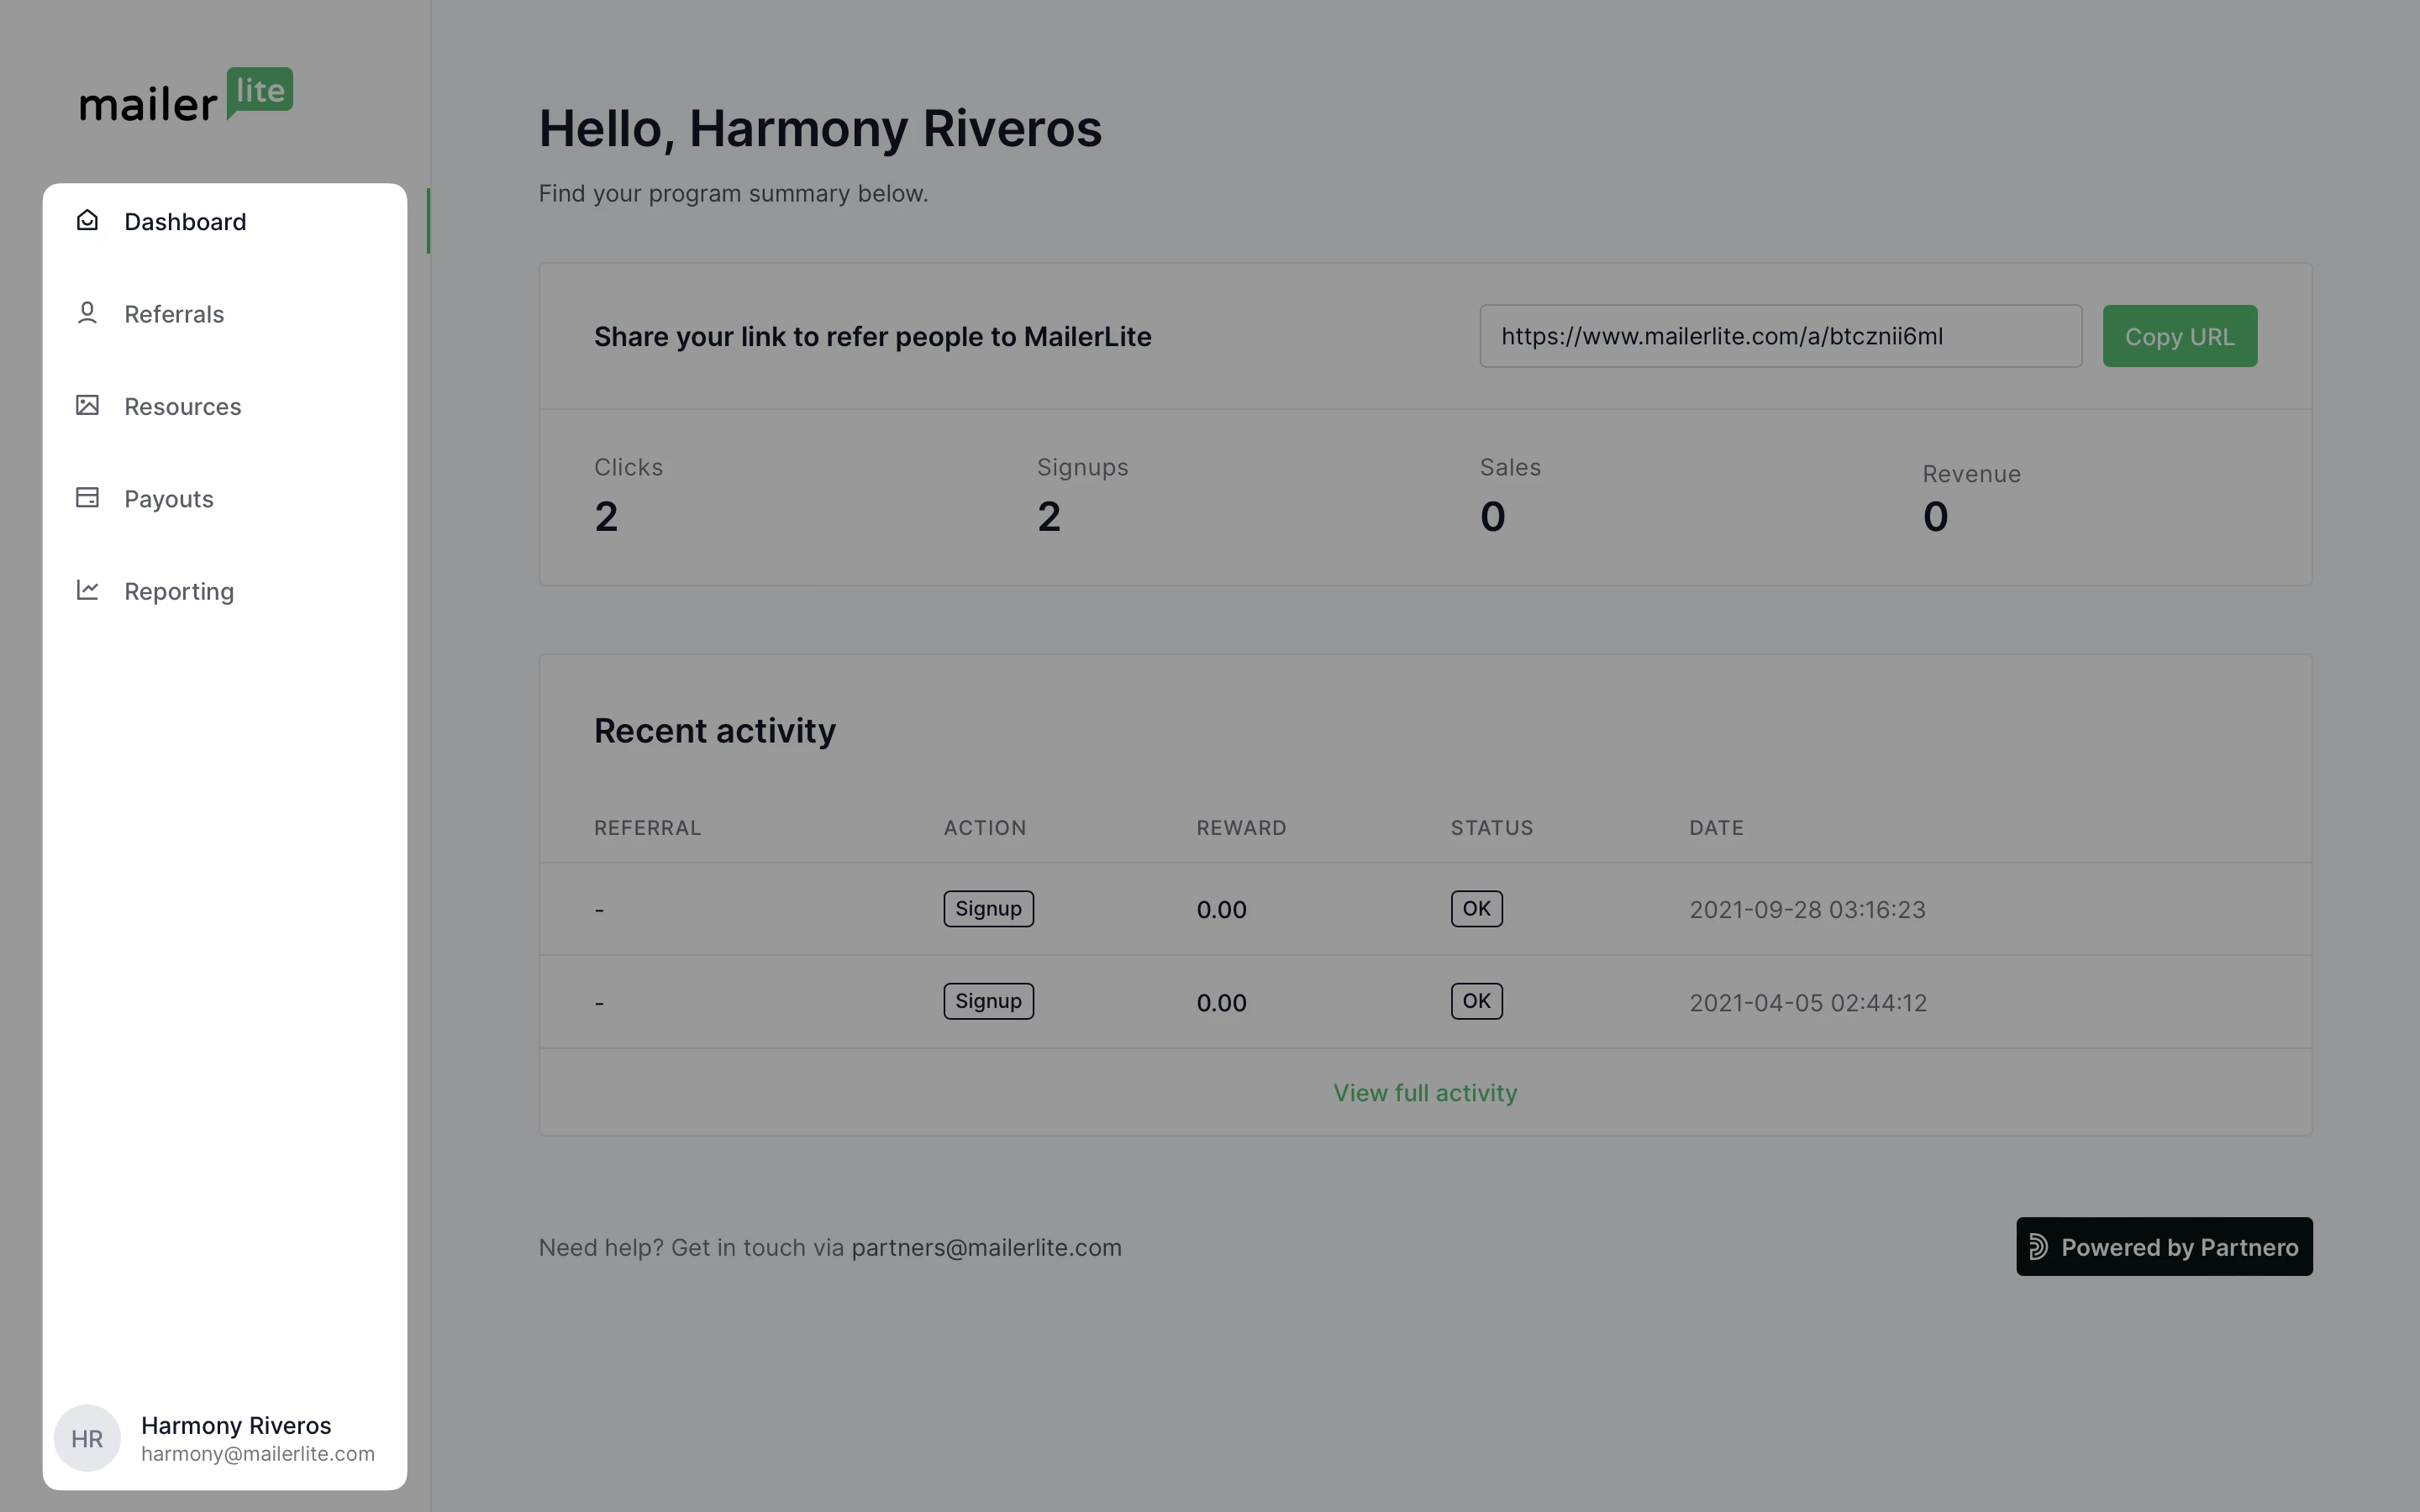The width and height of the screenshot is (2420, 1512).
Task: Click the partners@mailerlite.com email link
Action: click(x=986, y=1247)
